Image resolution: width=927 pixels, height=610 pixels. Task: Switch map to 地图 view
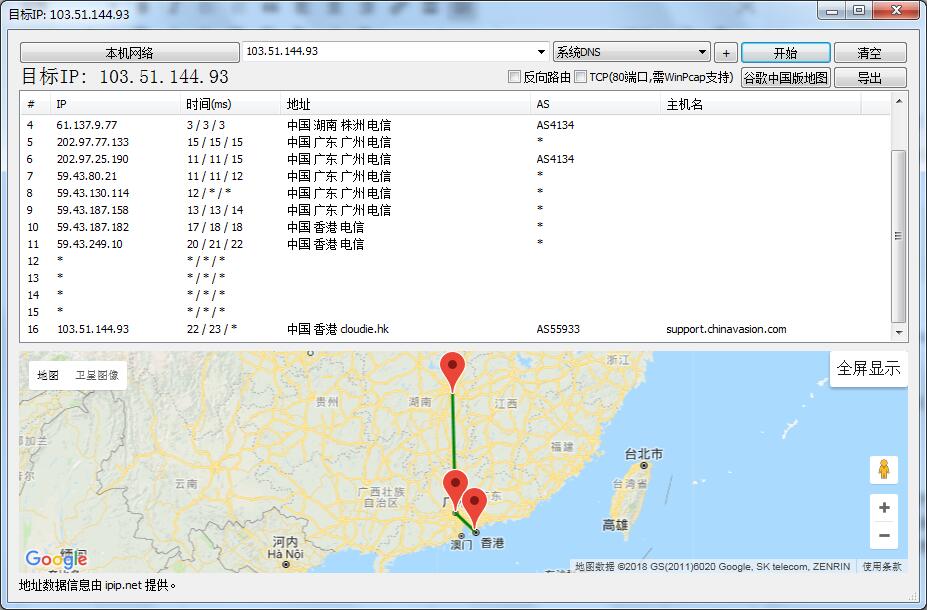coord(48,375)
